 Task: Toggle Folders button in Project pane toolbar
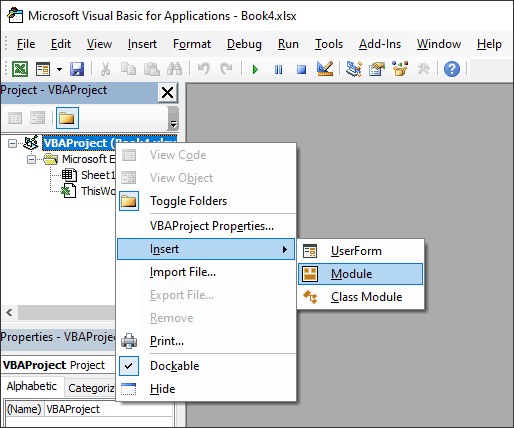tap(67, 118)
